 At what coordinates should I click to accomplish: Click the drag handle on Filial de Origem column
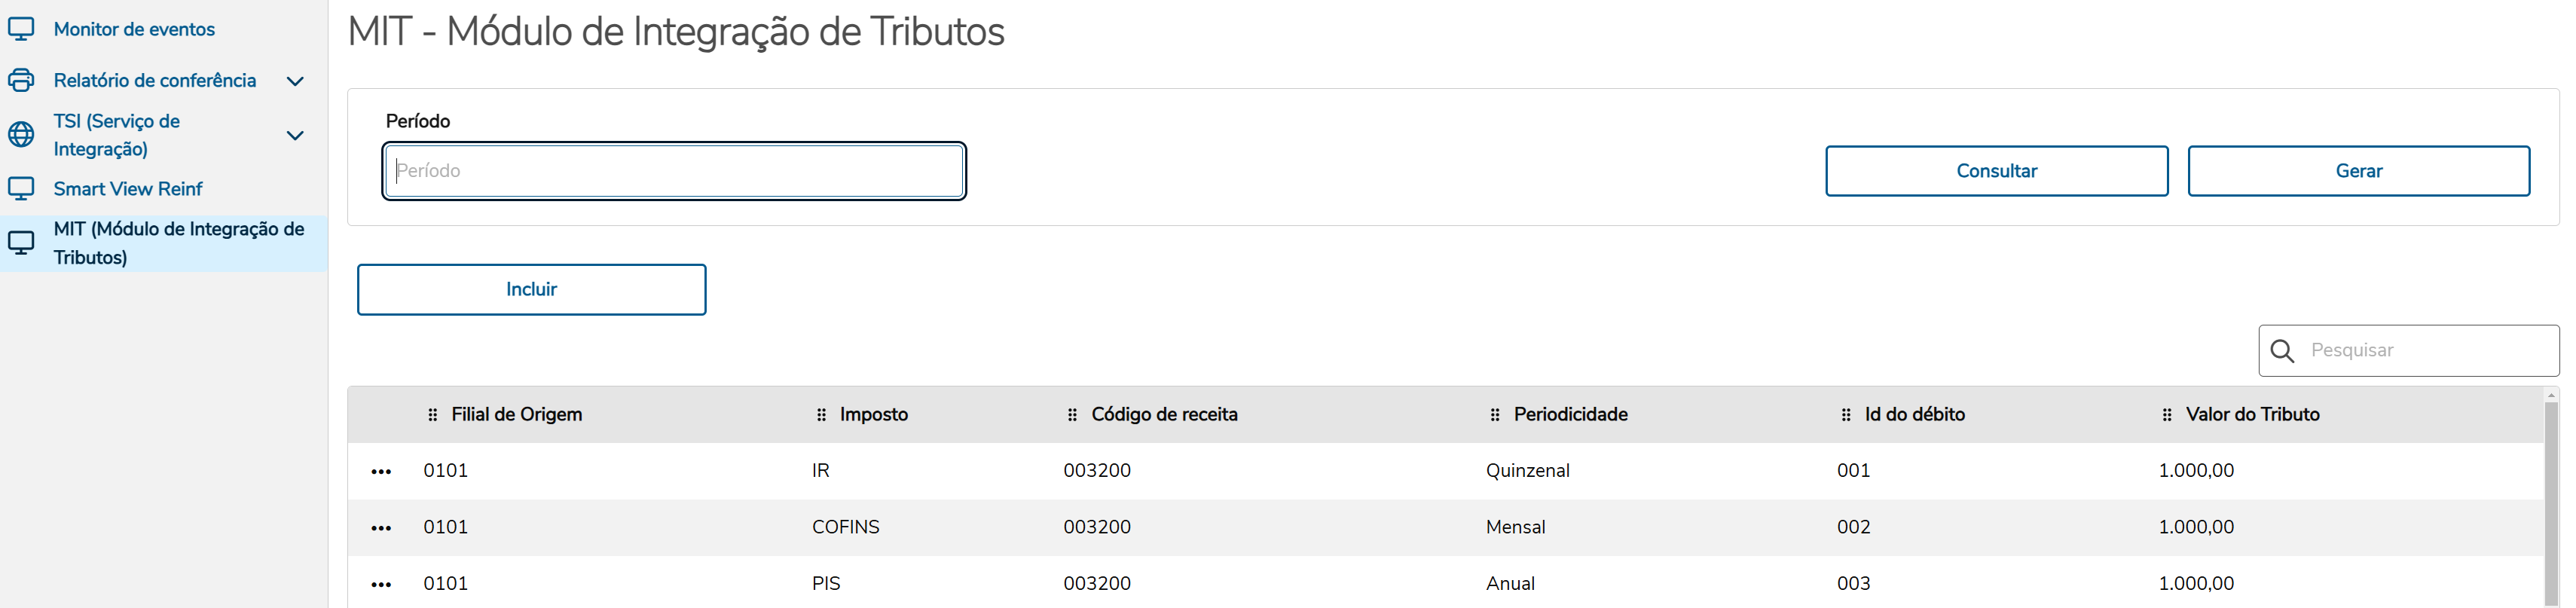click(x=433, y=415)
